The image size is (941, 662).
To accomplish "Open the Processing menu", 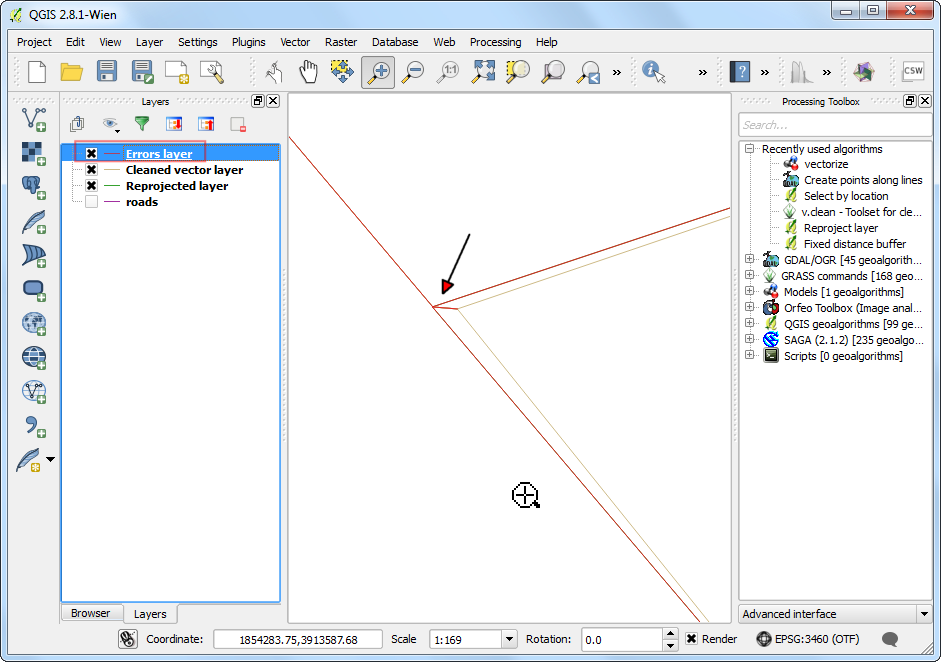I will pos(495,42).
